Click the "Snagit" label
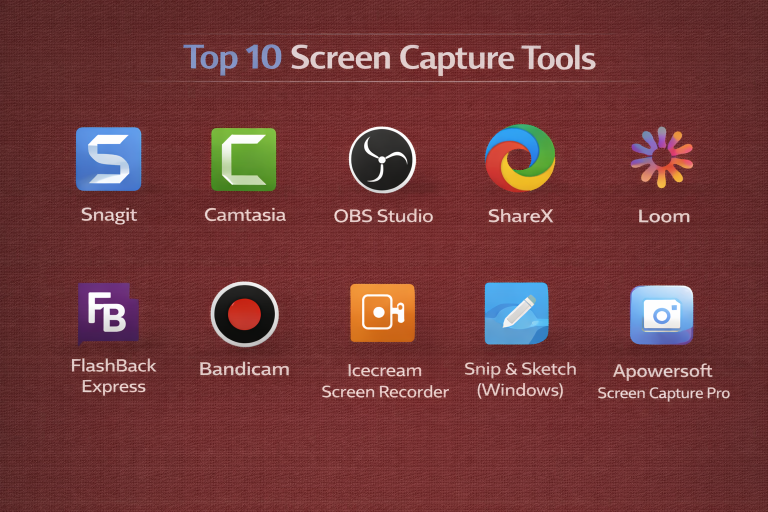The height and width of the screenshot is (512, 768). point(109,215)
